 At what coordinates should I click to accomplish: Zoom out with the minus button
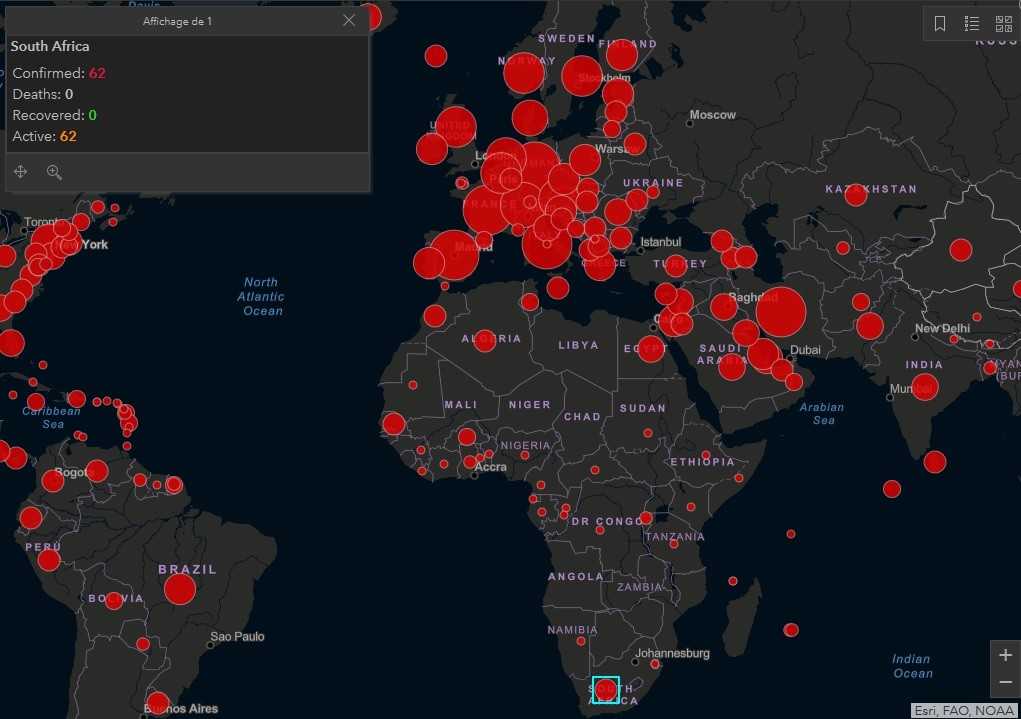pyautogui.click(x=1005, y=682)
